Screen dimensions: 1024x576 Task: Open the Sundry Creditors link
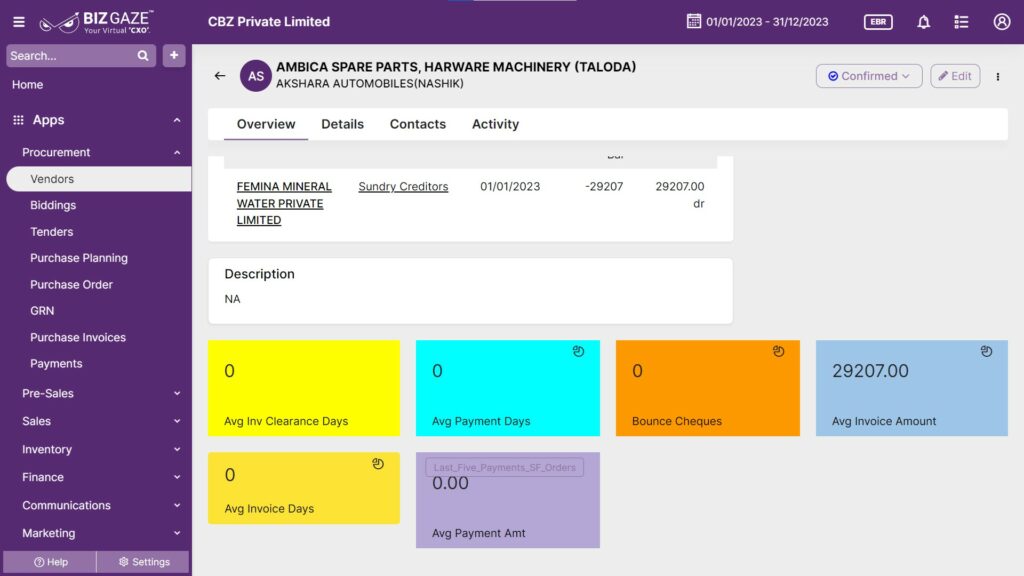coord(403,187)
